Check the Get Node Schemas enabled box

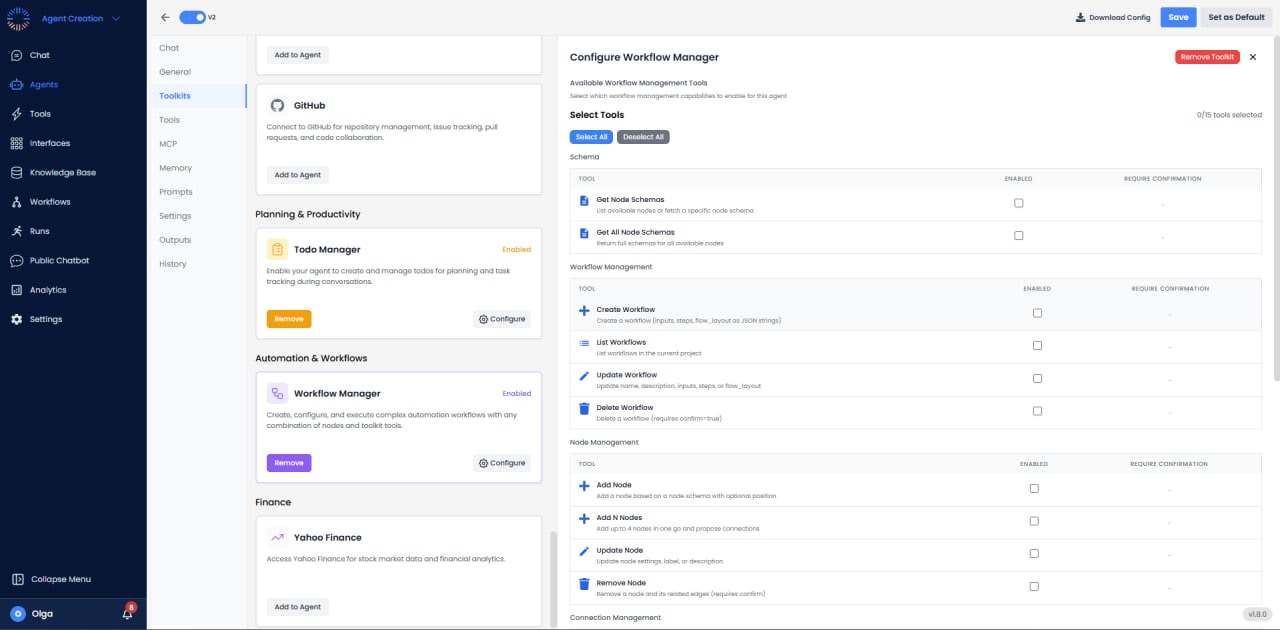(1018, 202)
